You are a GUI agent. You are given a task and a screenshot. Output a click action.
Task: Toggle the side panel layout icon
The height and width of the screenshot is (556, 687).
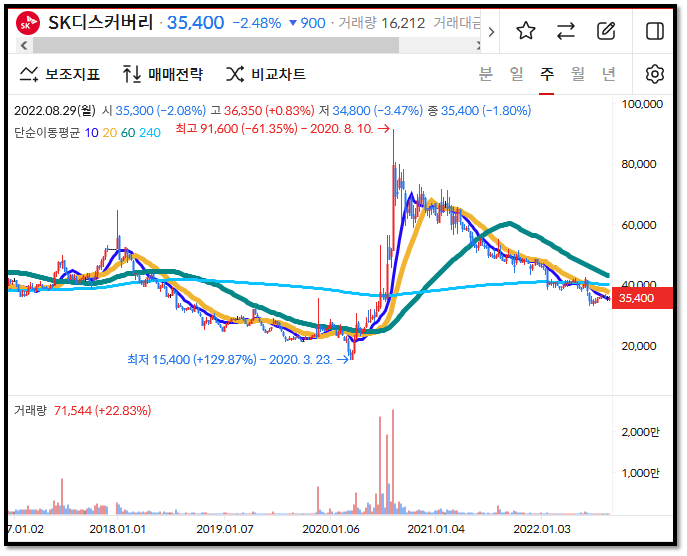655,31
